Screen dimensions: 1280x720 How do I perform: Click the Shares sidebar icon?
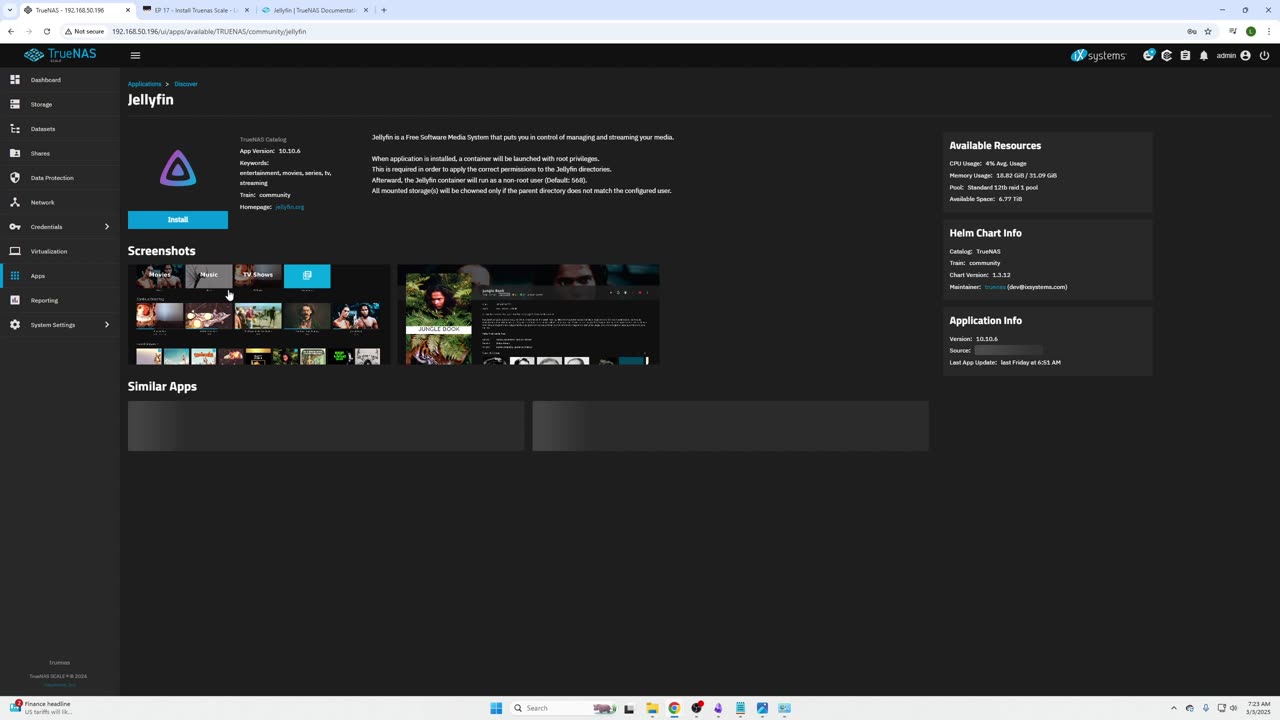tap(15, 153)
